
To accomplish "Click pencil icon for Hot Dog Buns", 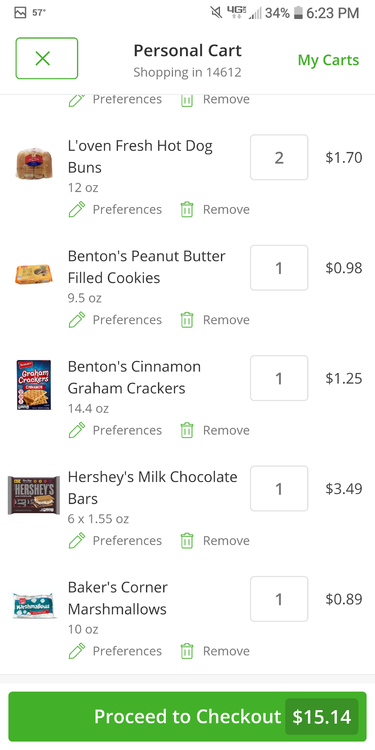I will [77, 210].
